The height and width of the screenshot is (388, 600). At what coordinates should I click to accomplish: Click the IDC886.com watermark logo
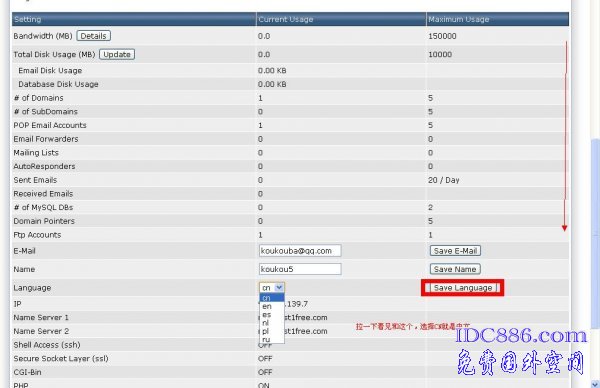[521, 336]
